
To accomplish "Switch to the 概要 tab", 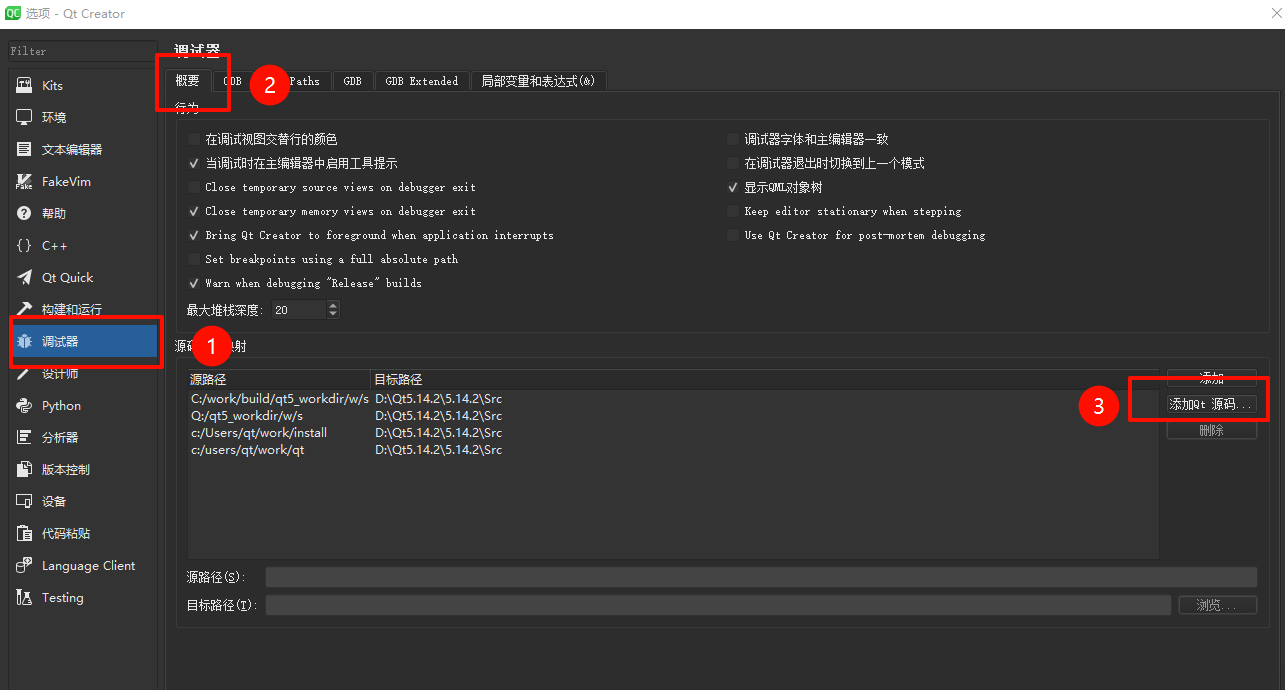I will point(188,81).
